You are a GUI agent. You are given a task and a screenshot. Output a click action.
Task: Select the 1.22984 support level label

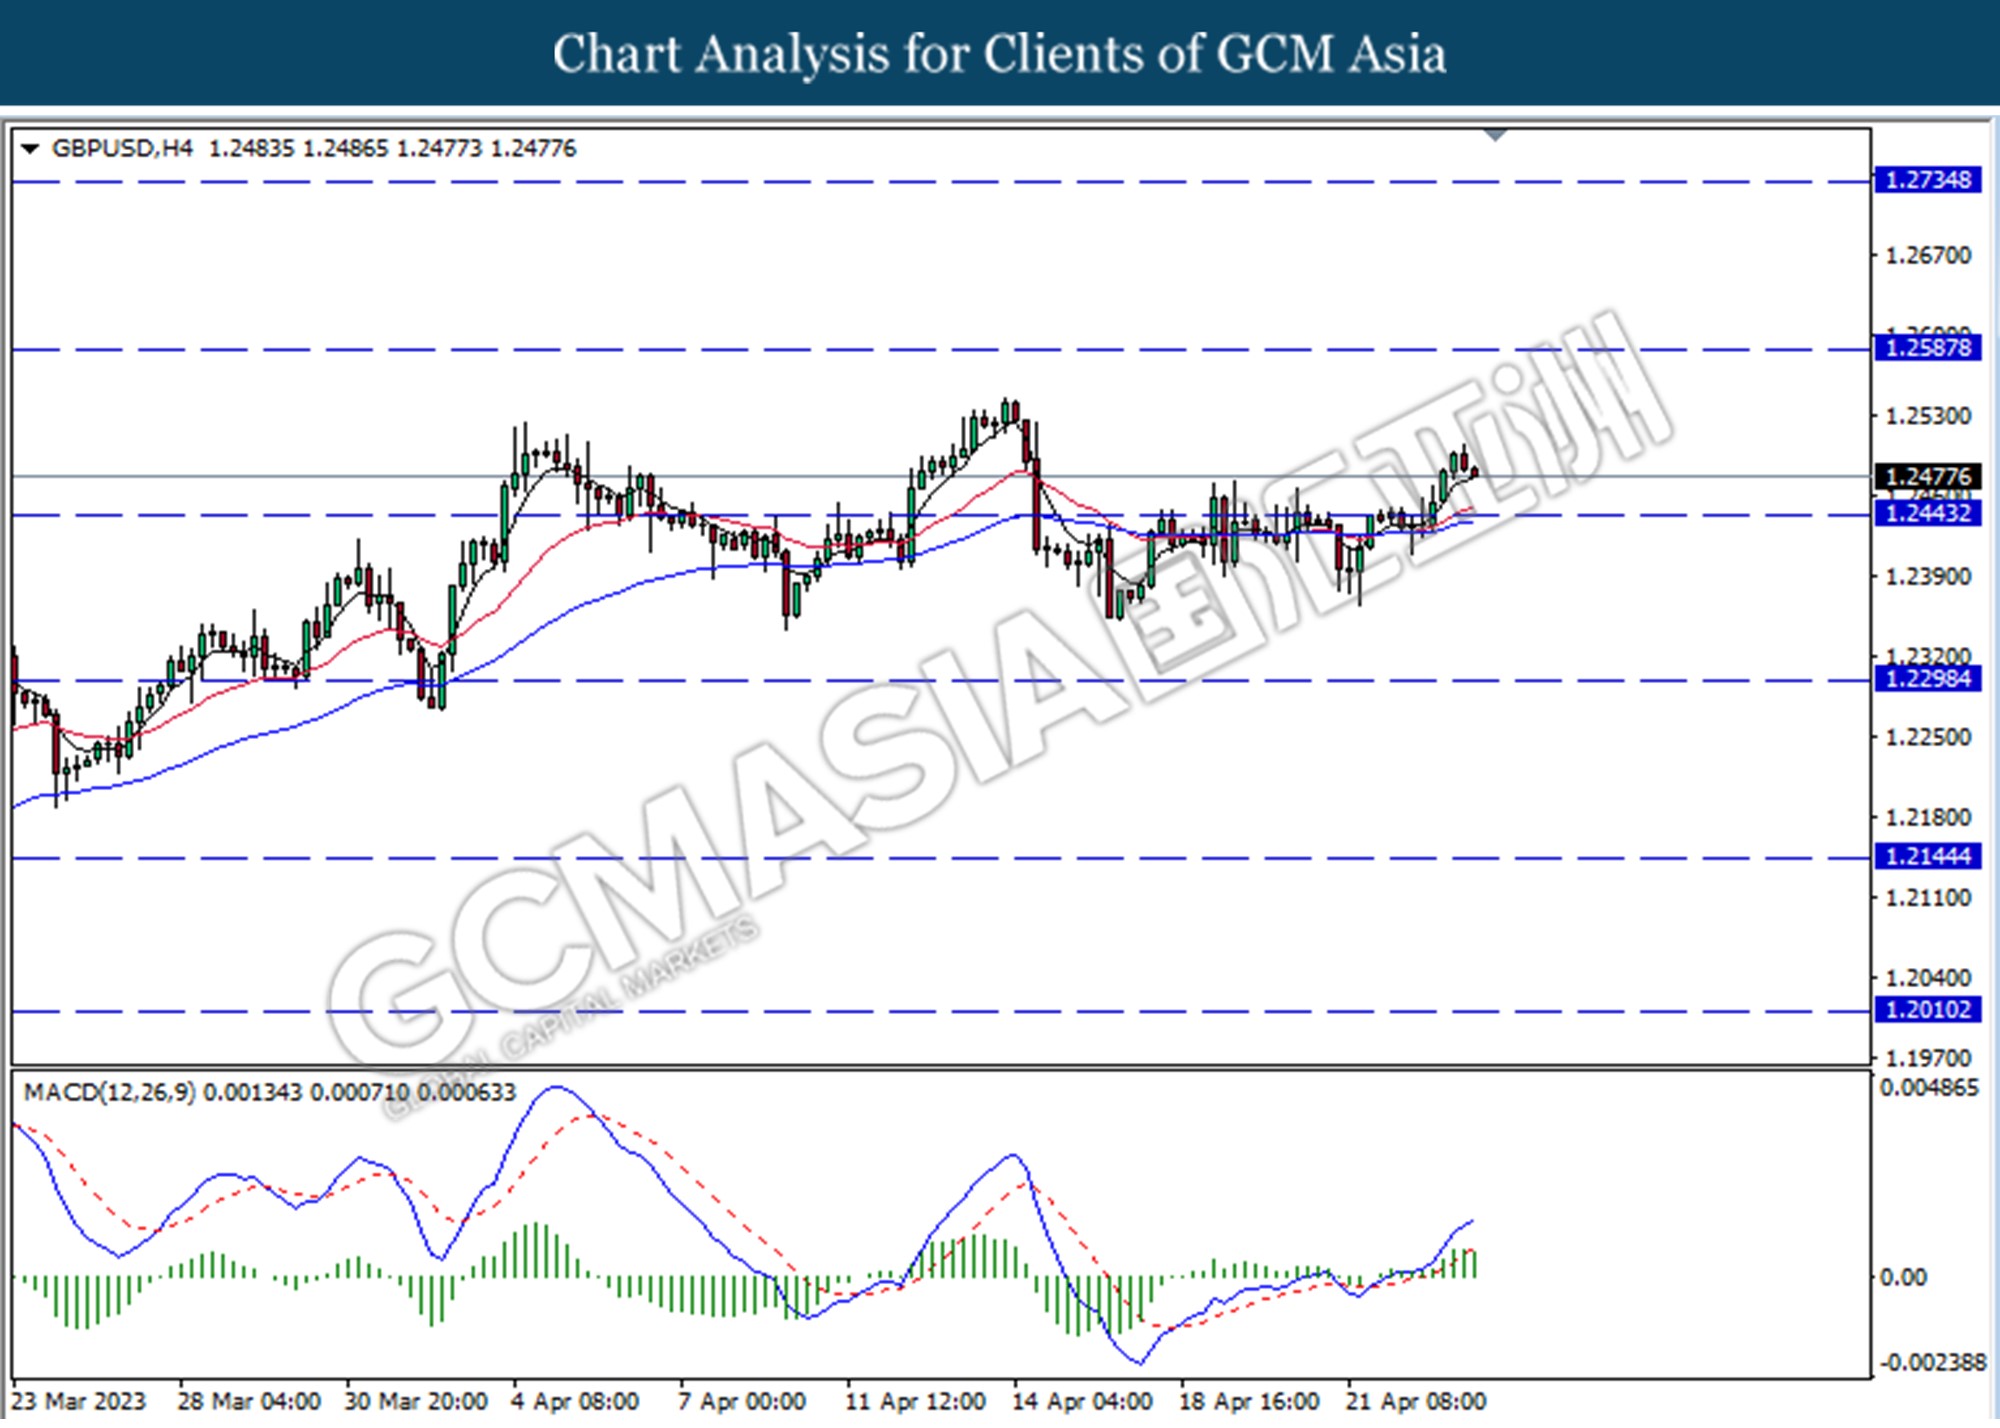click(x=1927, y=679)
